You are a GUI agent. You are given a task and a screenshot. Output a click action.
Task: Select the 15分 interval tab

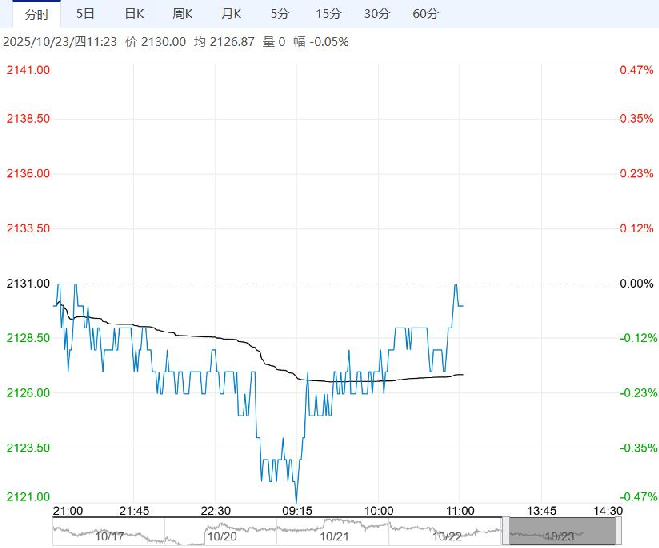[x=328, y=13]
